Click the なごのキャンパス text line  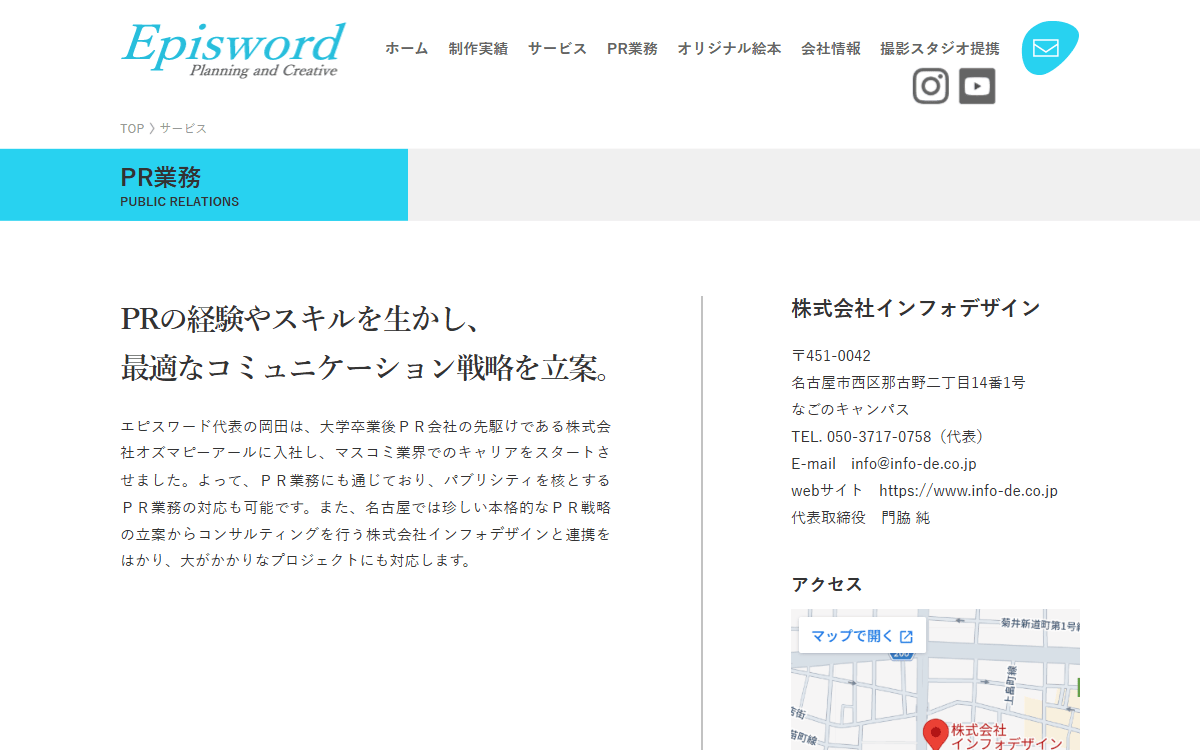pos(850,410)
